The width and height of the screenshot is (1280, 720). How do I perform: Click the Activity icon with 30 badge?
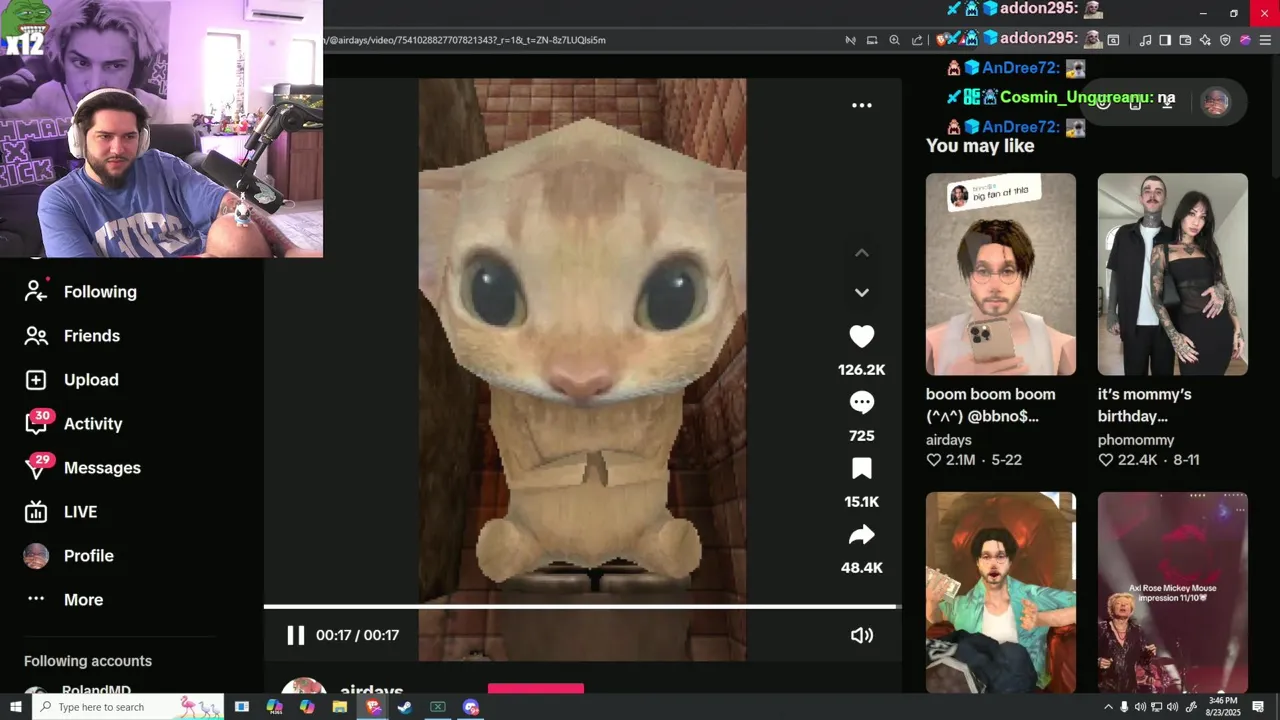36,423
